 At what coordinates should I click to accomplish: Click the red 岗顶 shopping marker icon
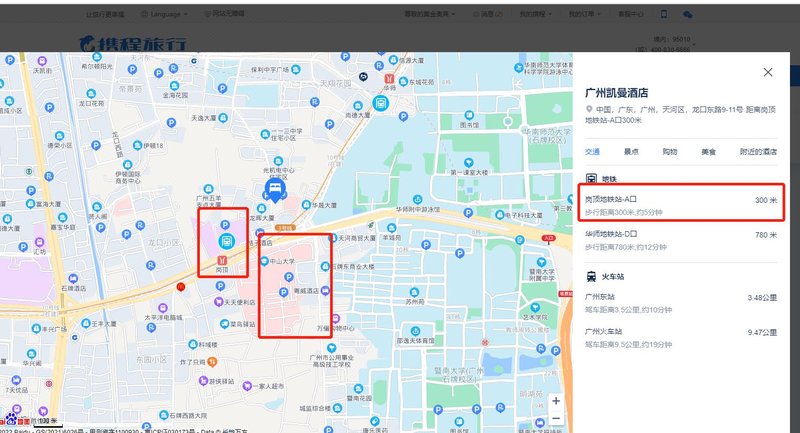pos(222,260)
